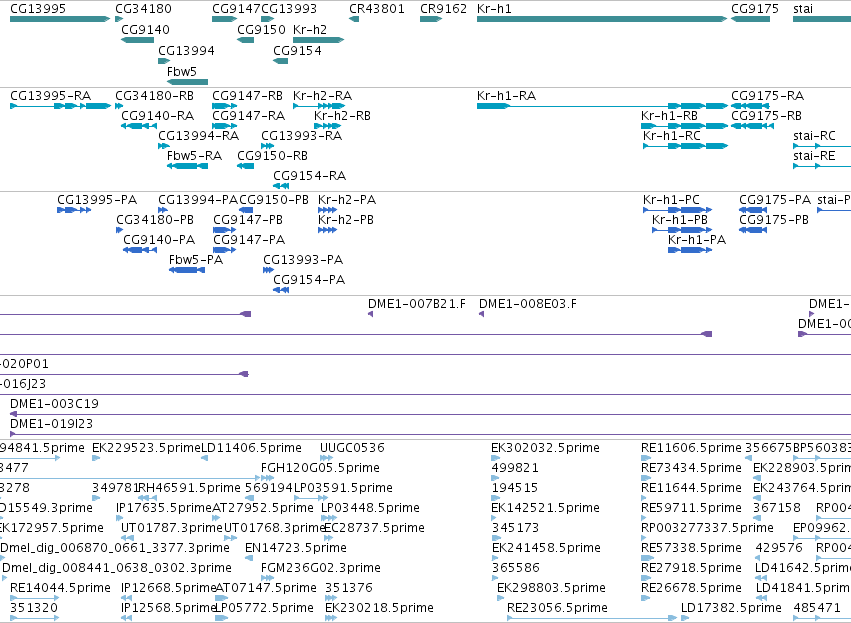Click the CR43801 gene label

(377, 9)
